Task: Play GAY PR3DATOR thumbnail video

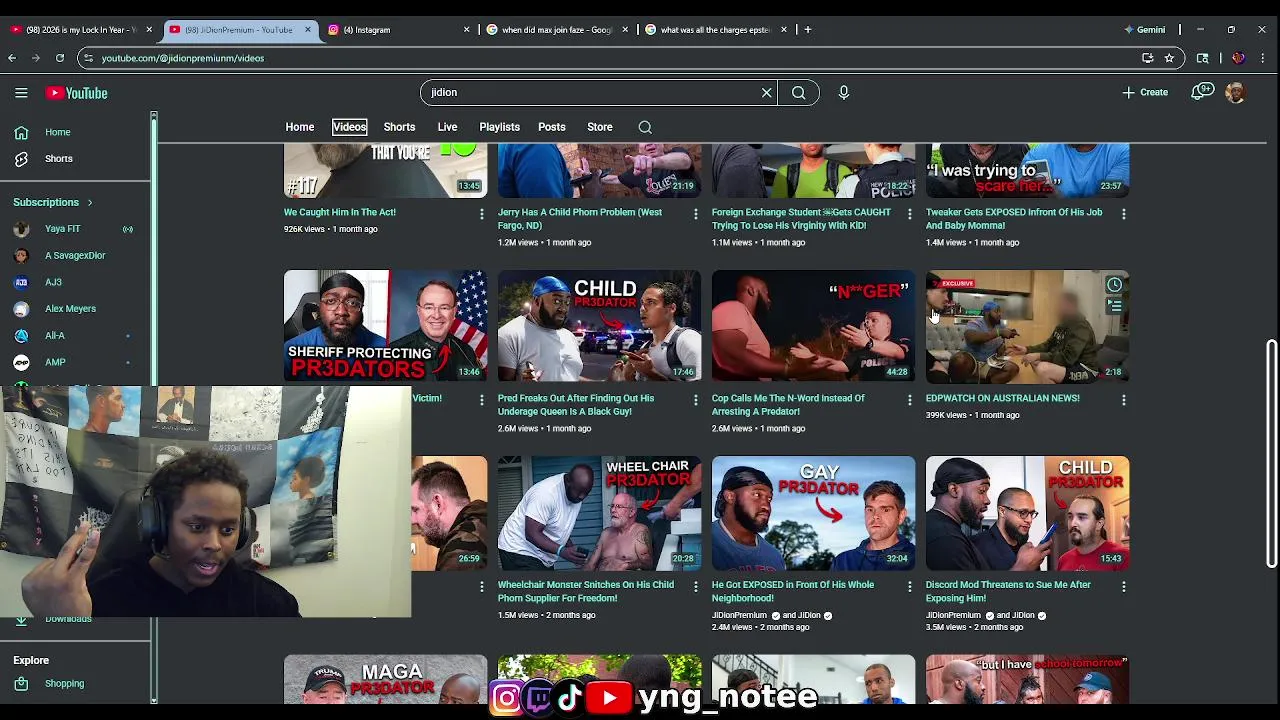Action: (813, 513)
